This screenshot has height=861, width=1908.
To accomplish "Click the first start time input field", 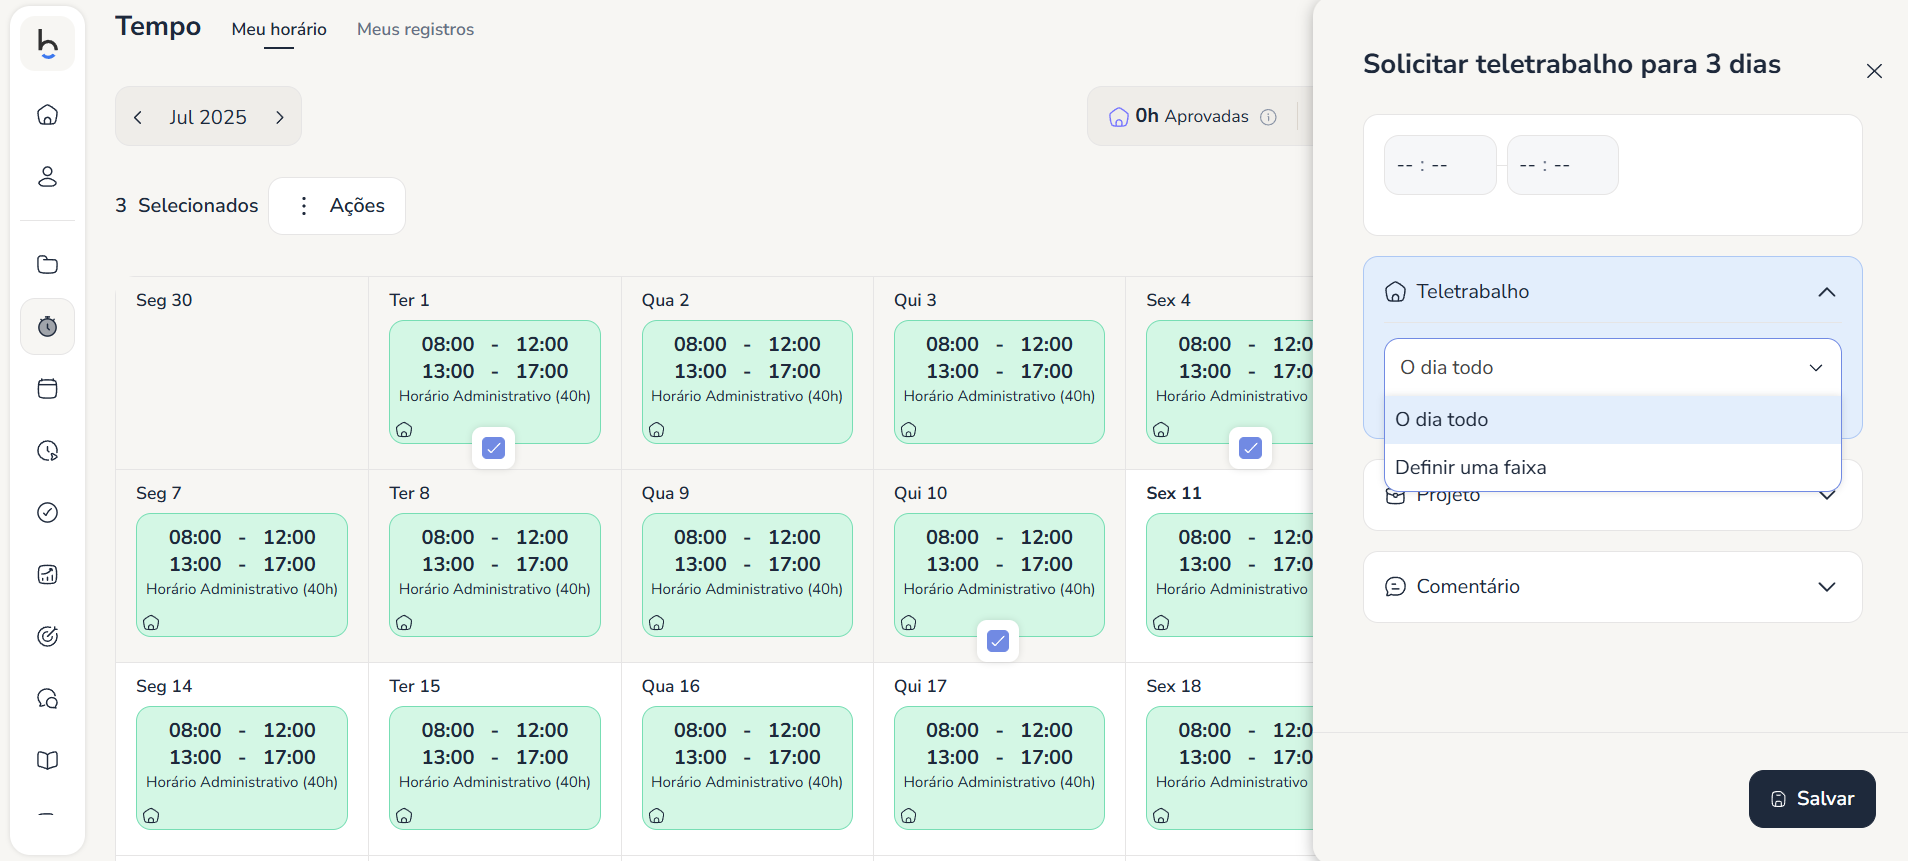I will click(x=1439, y=165).
